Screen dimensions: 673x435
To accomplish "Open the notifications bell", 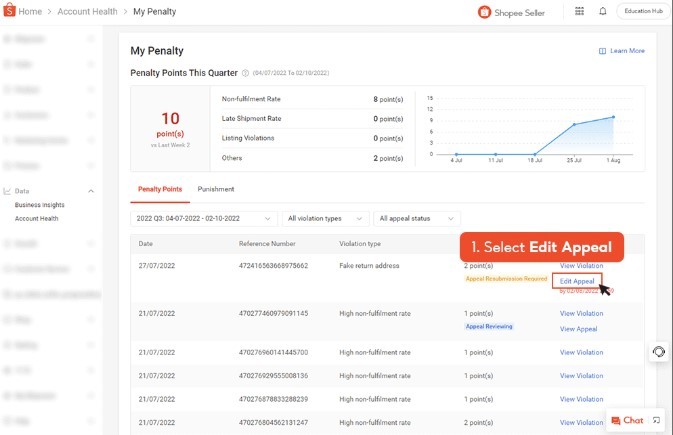I will point(602,11).
